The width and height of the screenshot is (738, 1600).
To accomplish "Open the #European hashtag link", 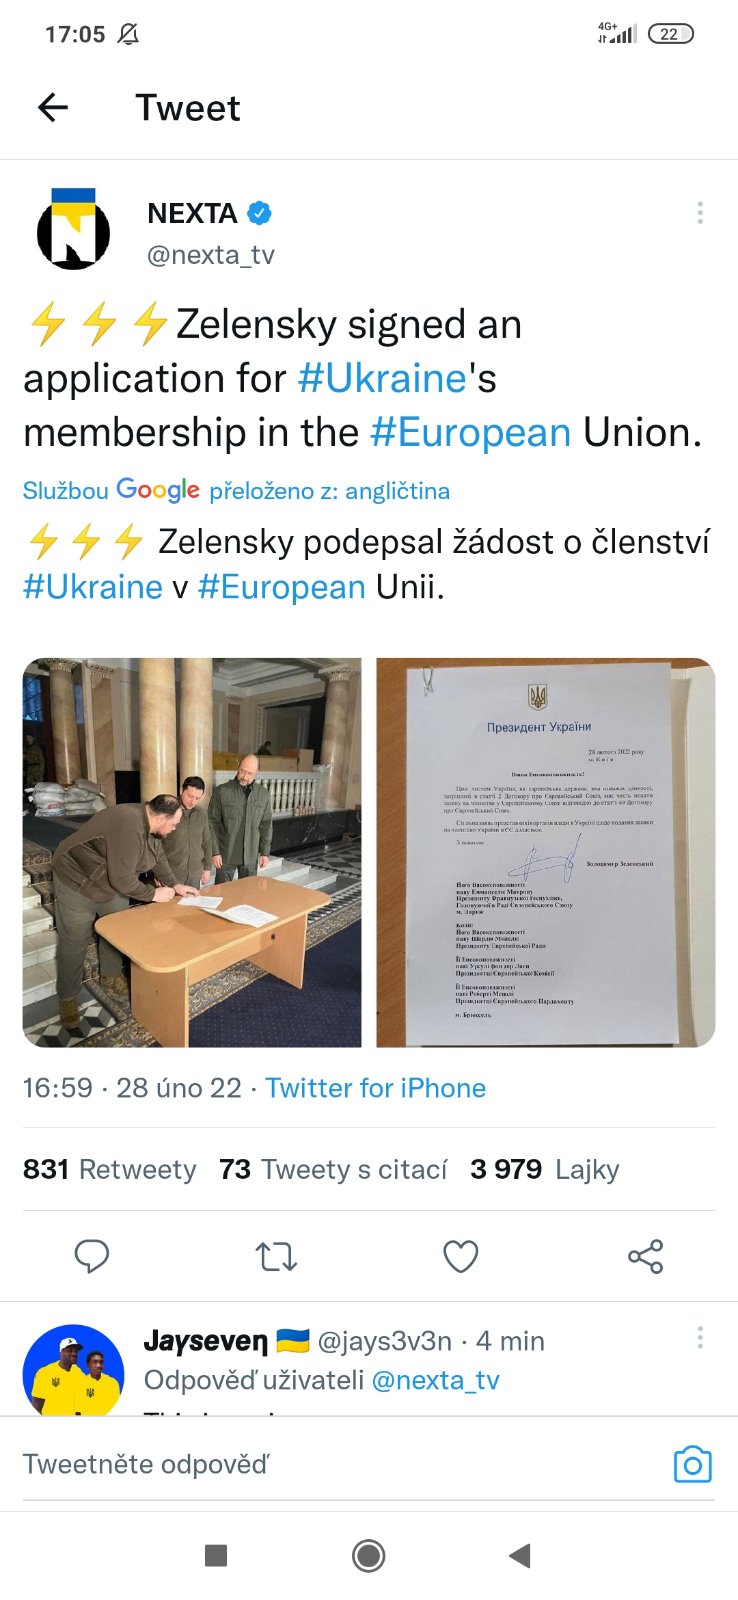I will pyautogui.click(x=470, y=432).
